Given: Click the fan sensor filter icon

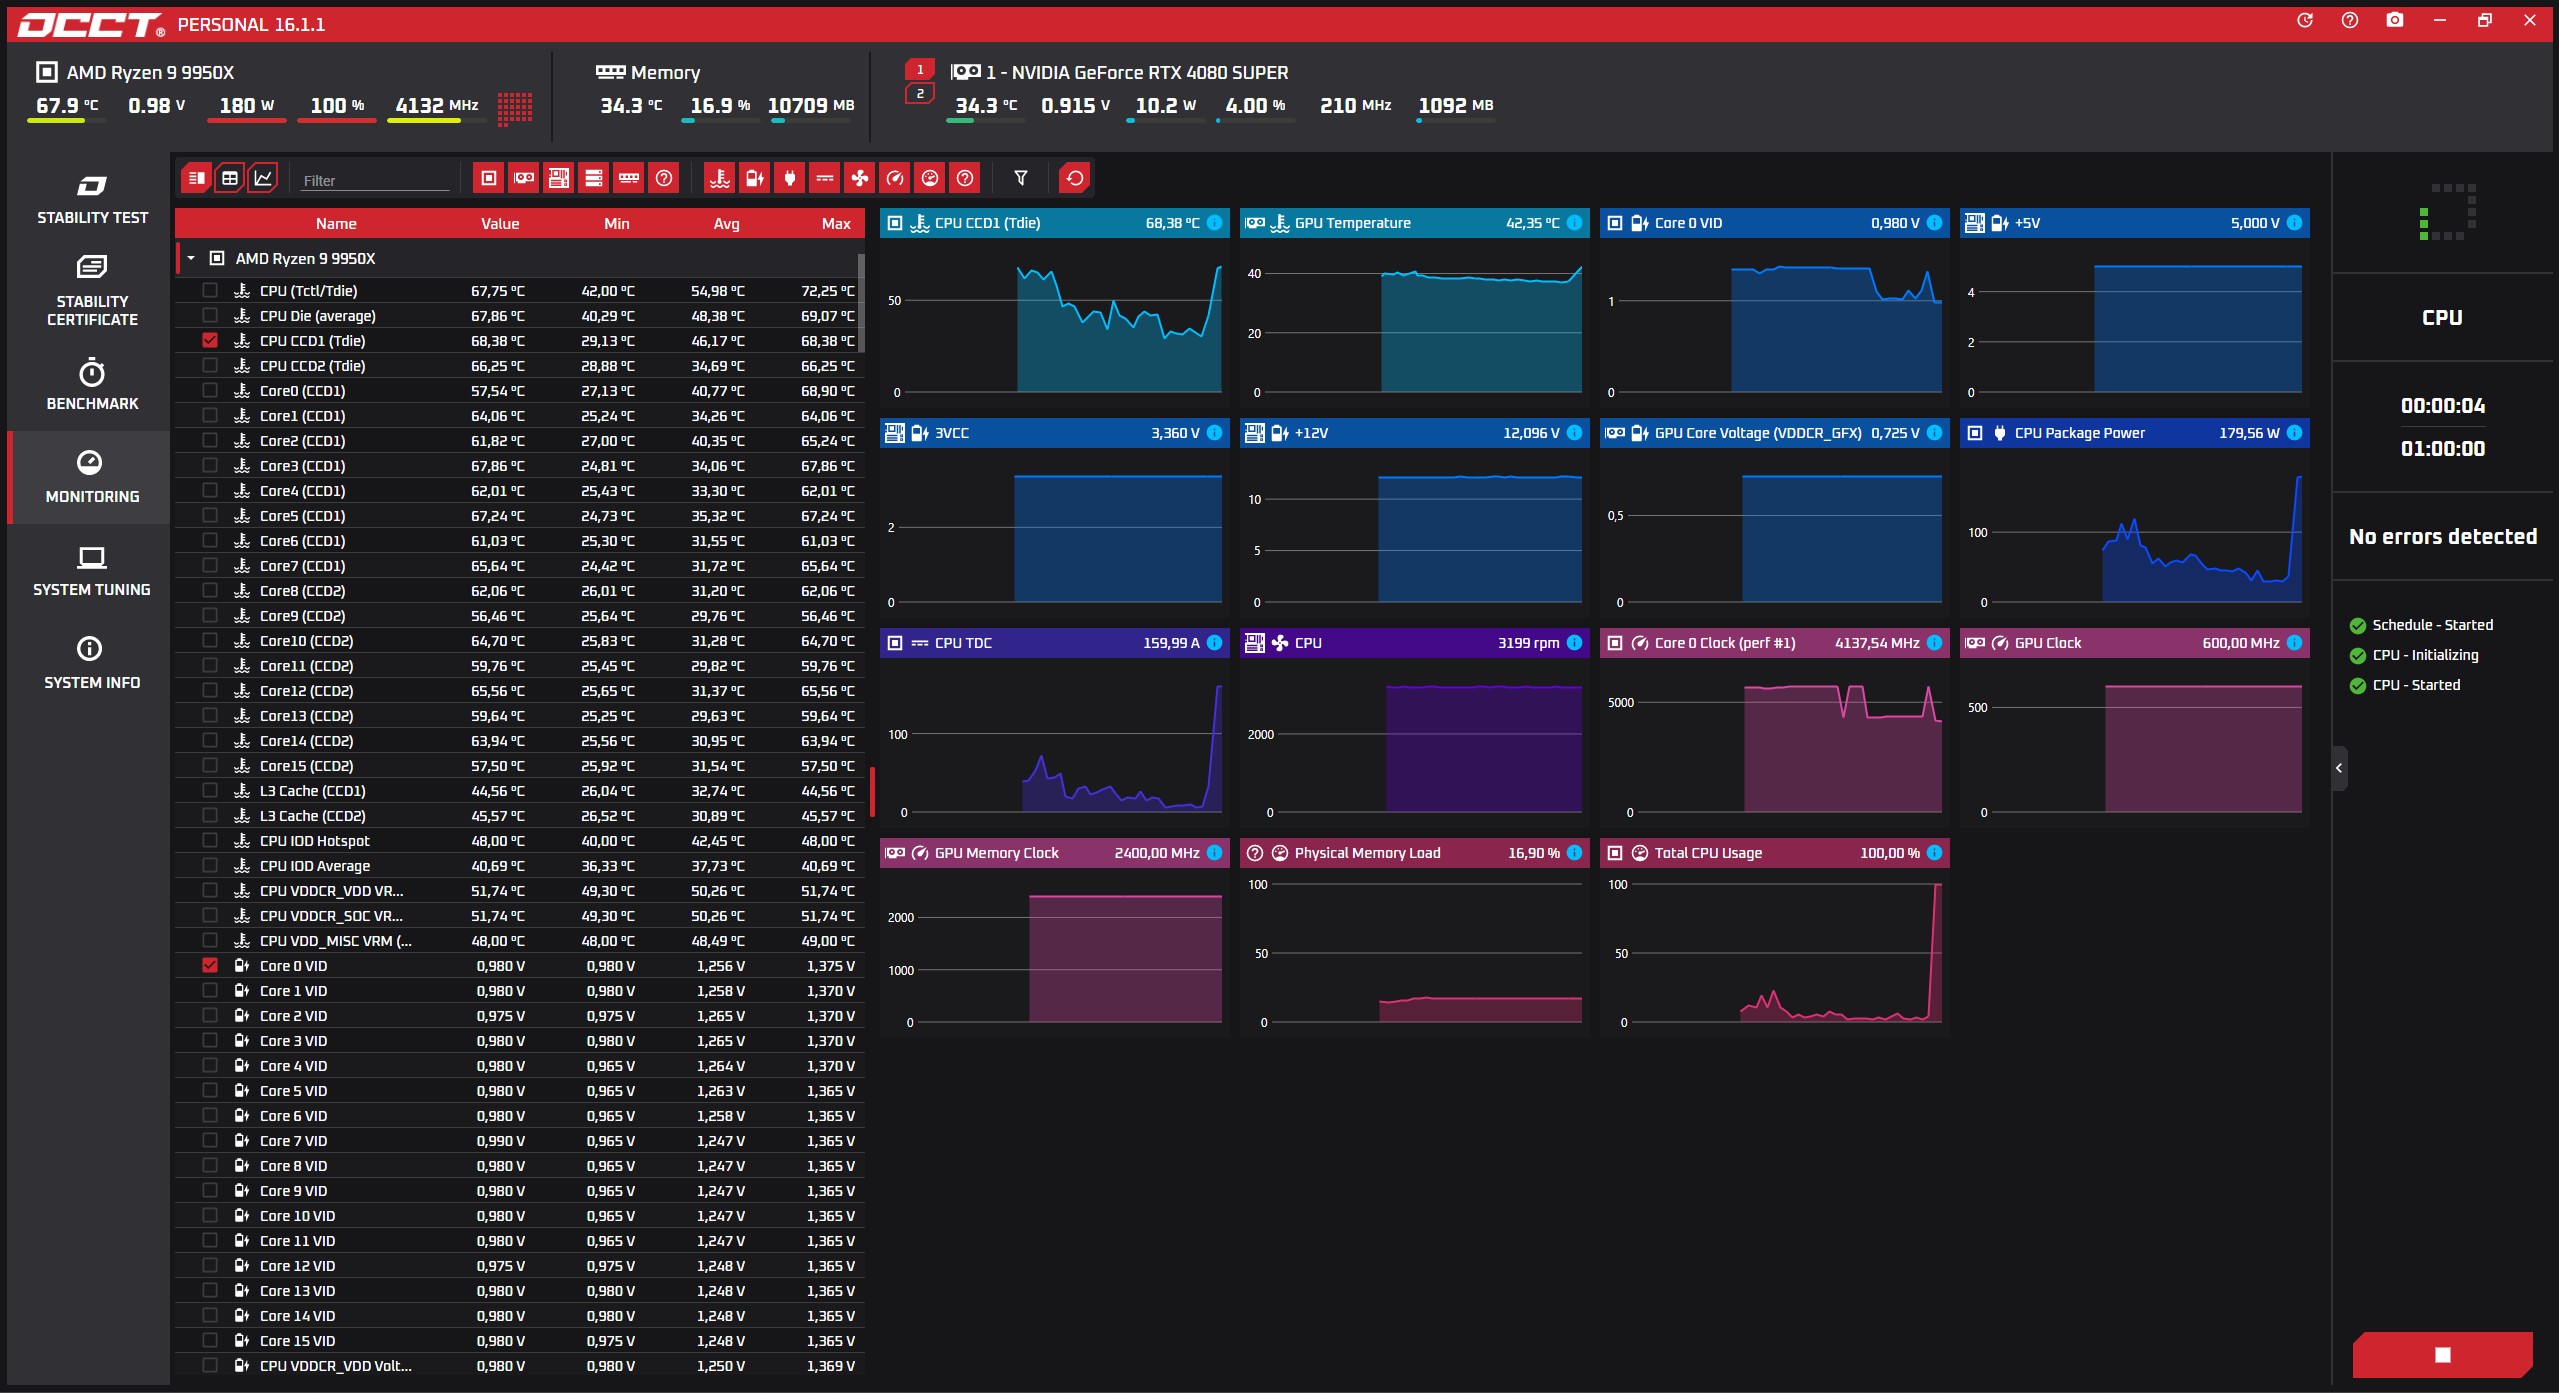Looking at the screenshot, I should [x=859, y=179].
